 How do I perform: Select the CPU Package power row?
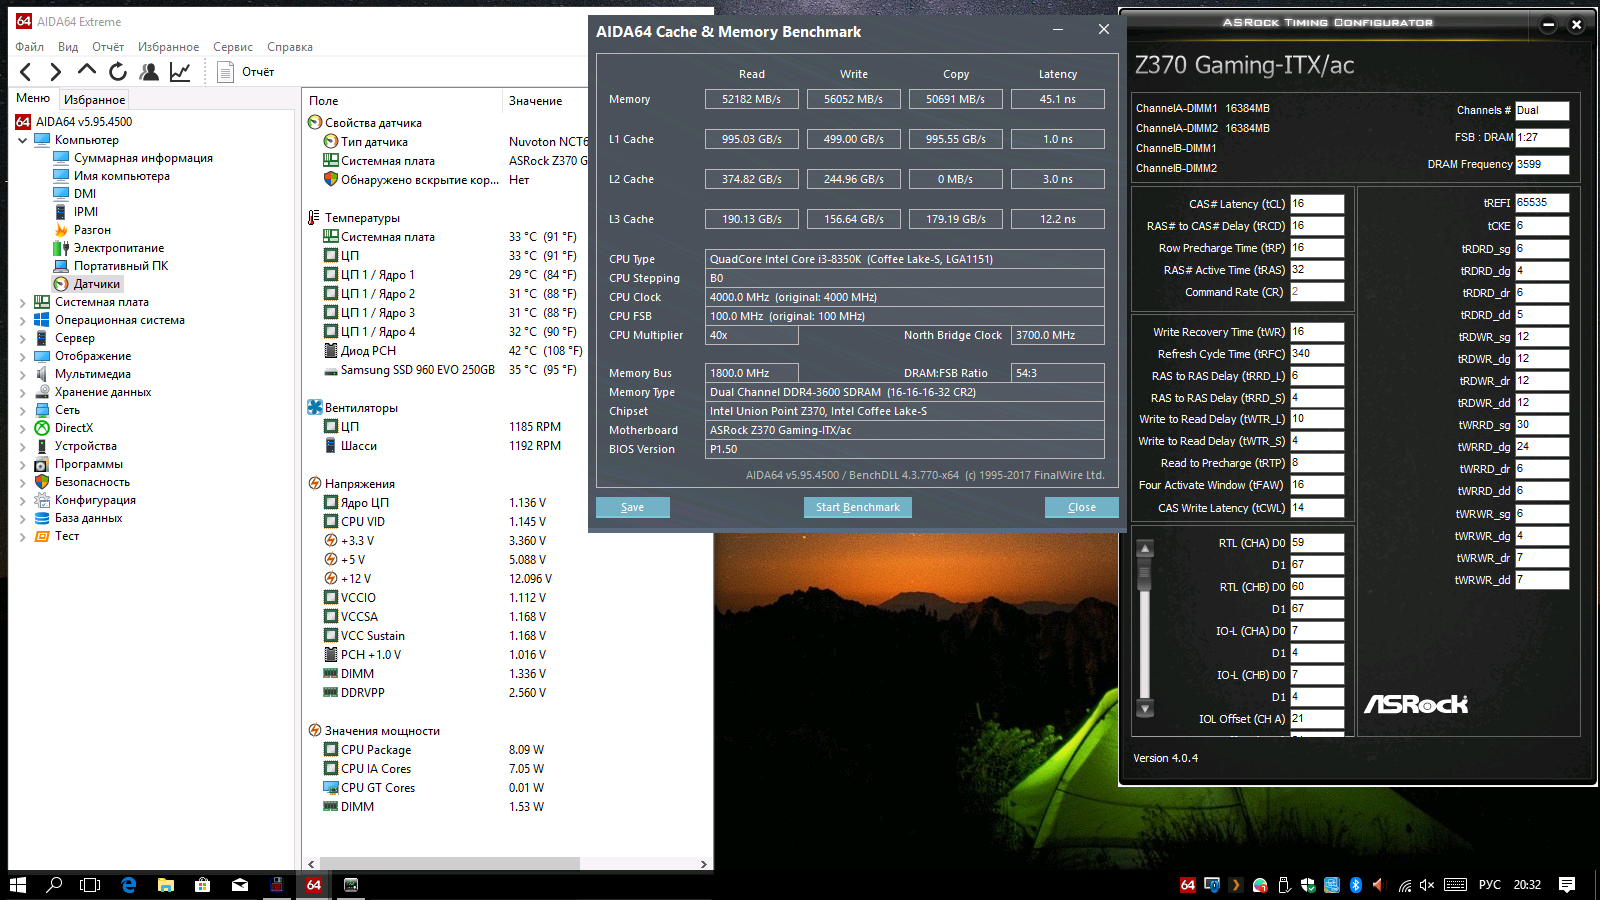coord(434,750)
